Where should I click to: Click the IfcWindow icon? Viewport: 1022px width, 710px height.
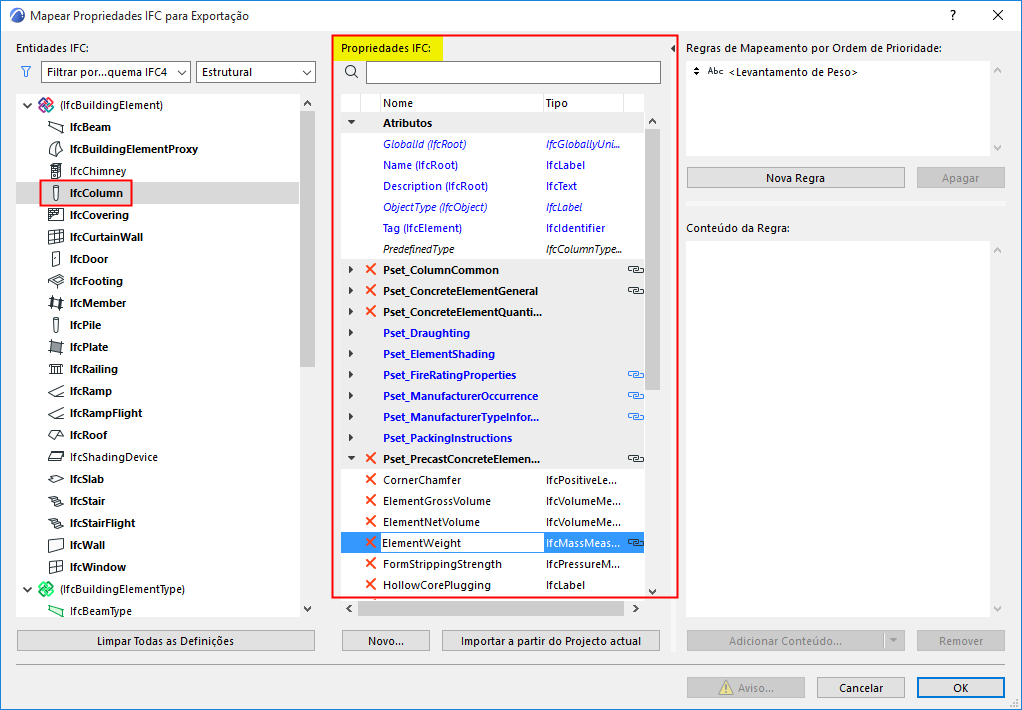click(56, 567)
